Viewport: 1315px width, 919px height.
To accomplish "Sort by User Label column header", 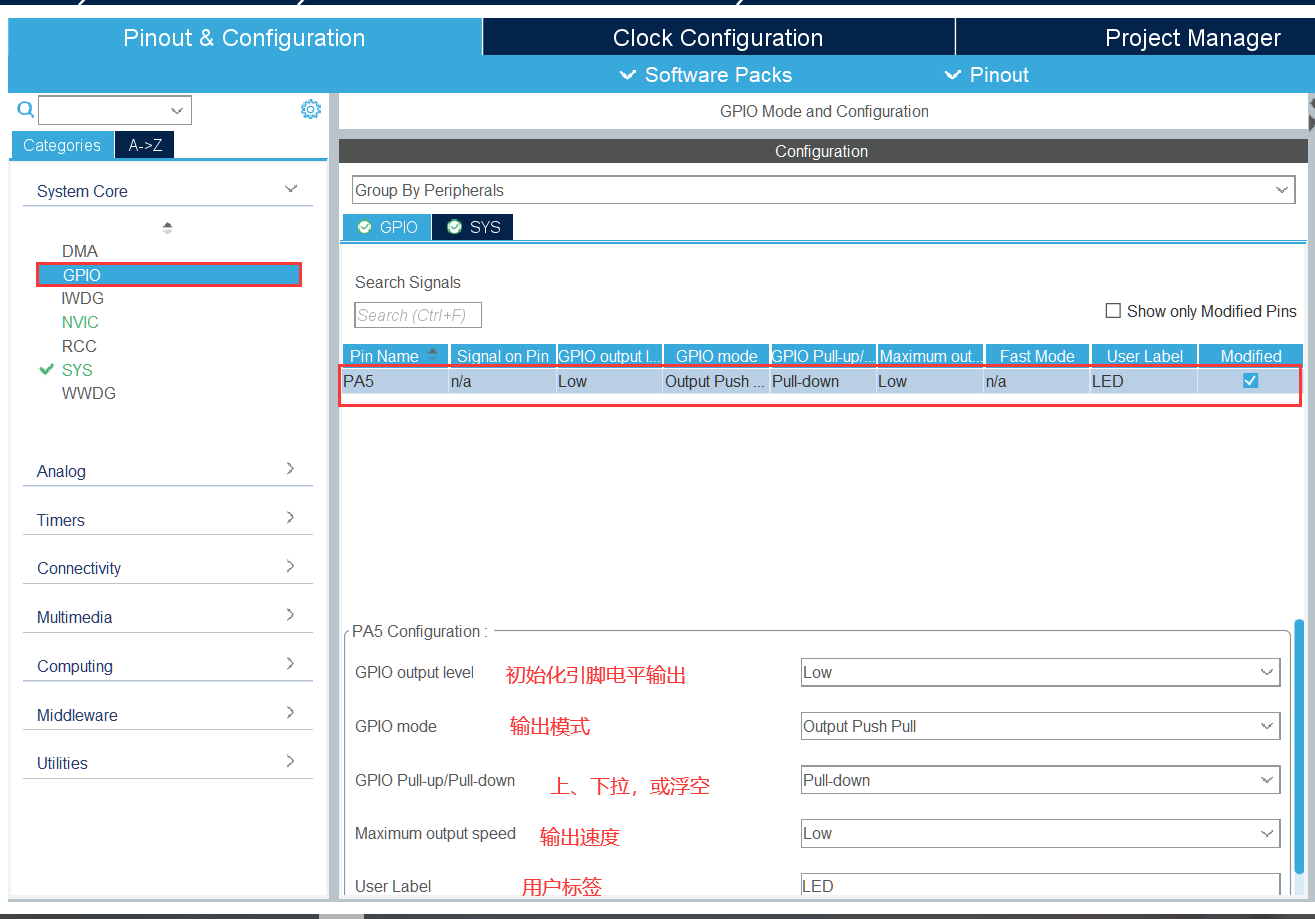I will click(1144, 355).
